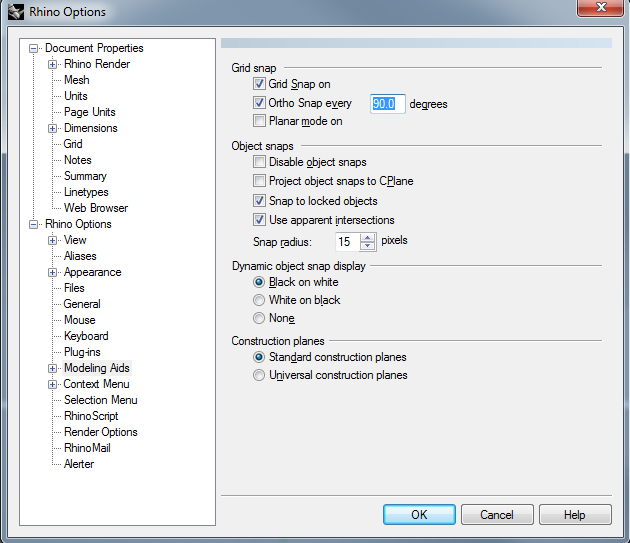The width and height of the screenshot is (630, 543).
Task: Choose White on black snap display
Action: [259, 300]
